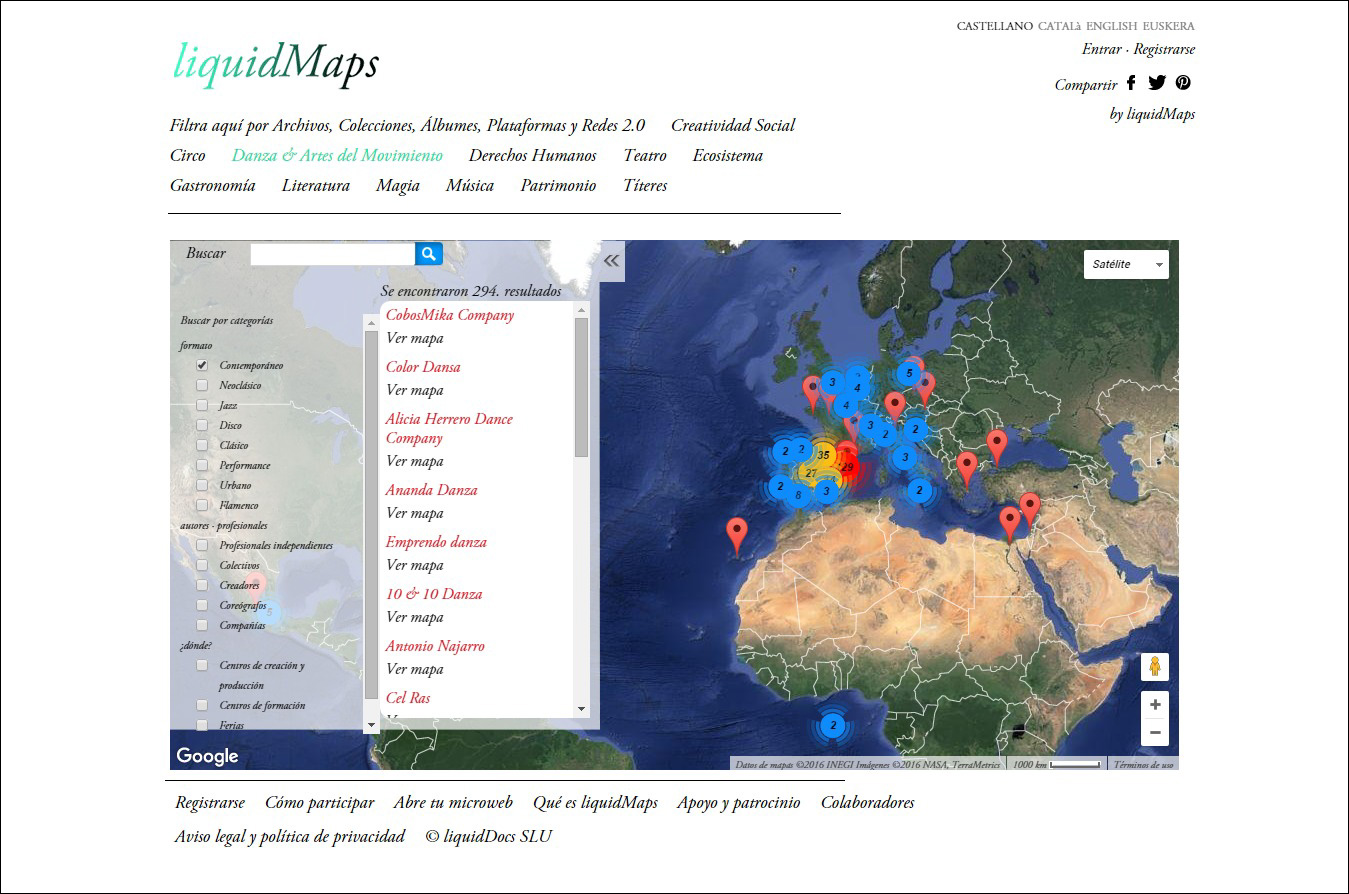Check the Compañías checkbox
Viewport: 1349px width, 894px height.
pos(202,625)
